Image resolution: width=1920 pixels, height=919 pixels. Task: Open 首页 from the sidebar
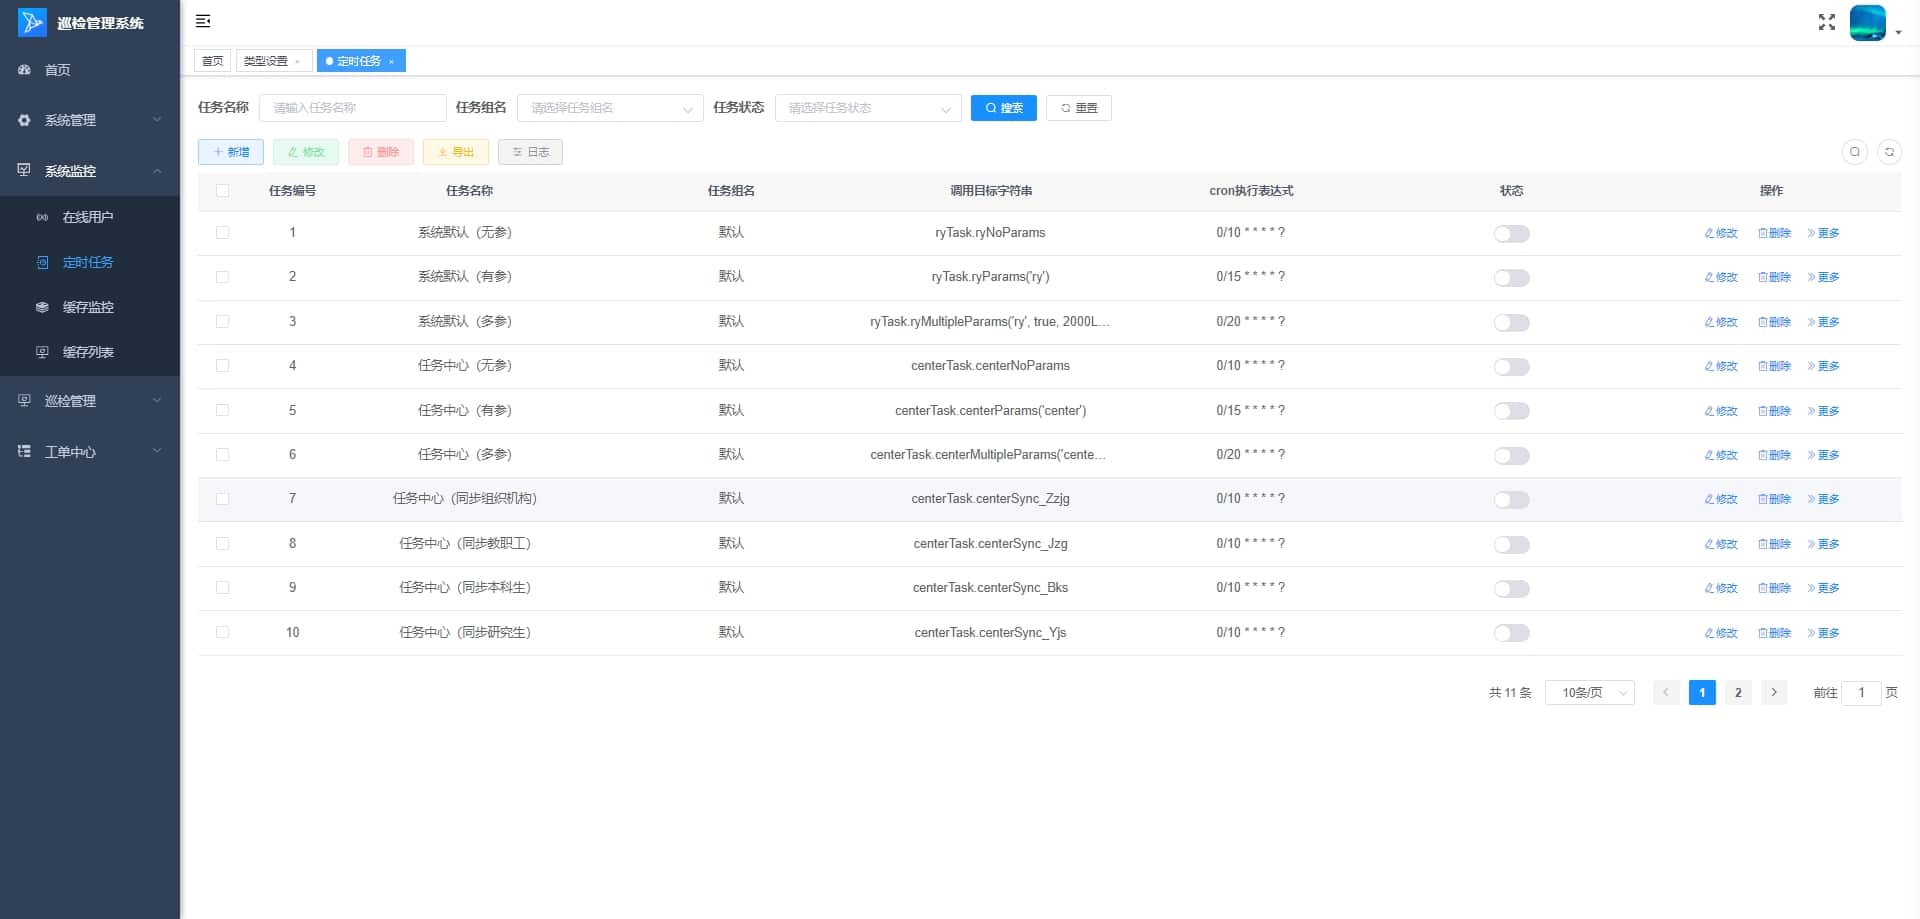point(90,70)
